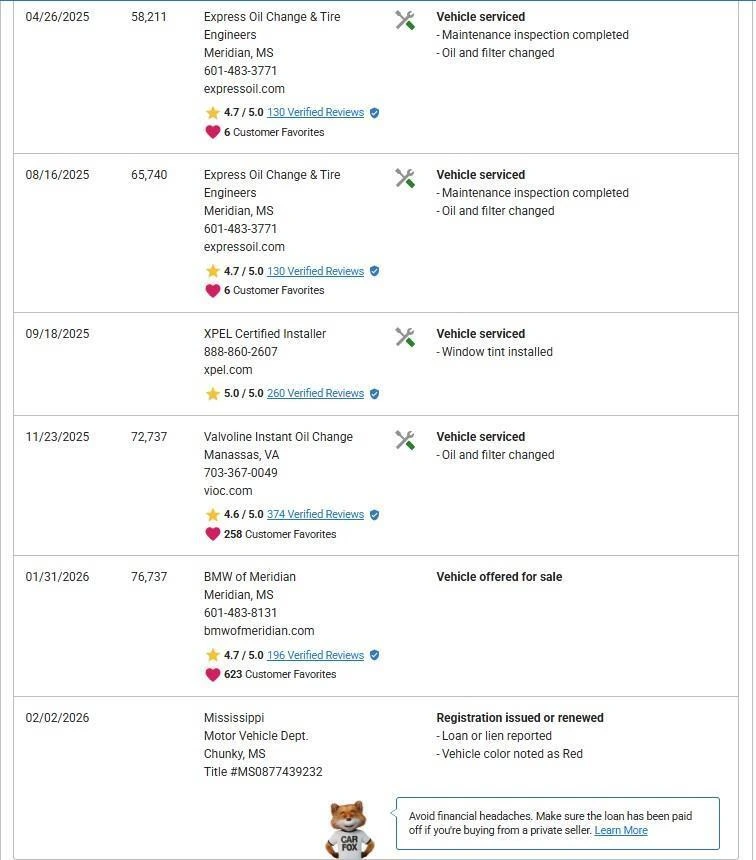Click the wrench icon for the 08/16/2025 service
Viewport: 756px width, 860px height.
pyautogui.click(x=405, y=178)
